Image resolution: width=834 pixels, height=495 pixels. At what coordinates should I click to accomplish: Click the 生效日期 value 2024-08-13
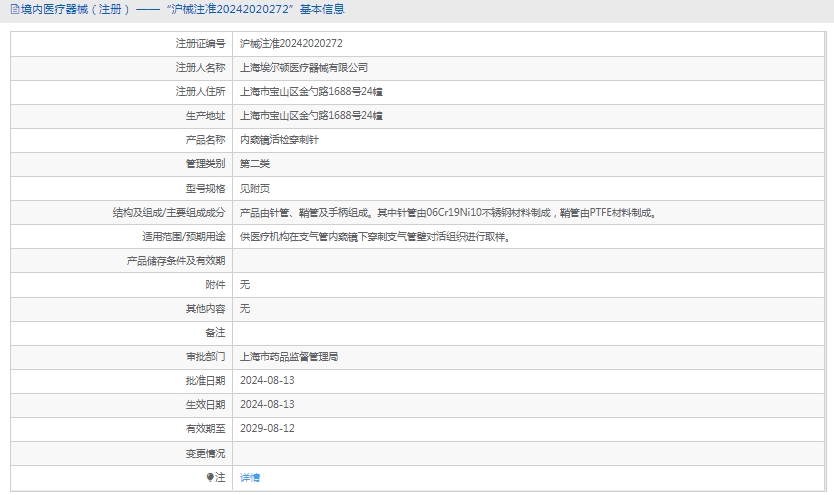tap(267, 404)
